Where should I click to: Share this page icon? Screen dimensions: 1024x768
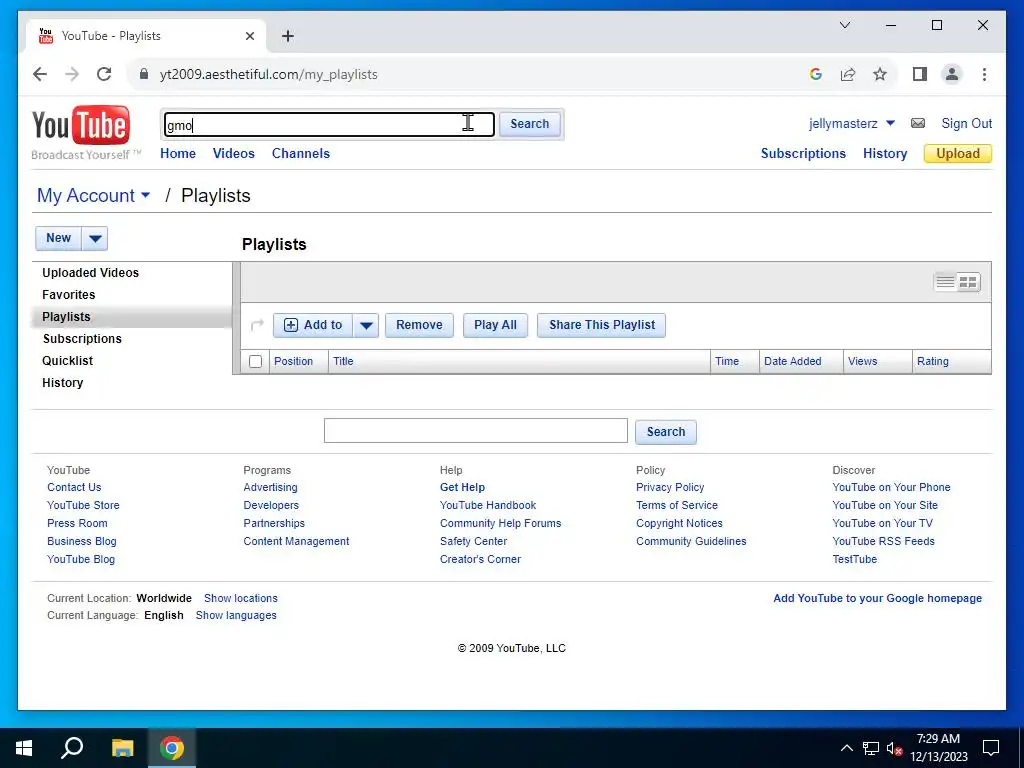(848, 74)
